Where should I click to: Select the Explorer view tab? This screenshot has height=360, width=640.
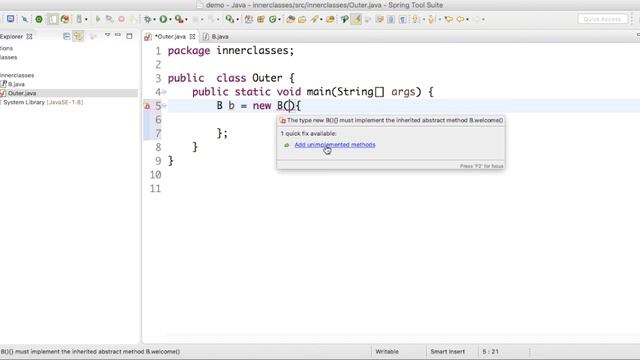[11, 36]
